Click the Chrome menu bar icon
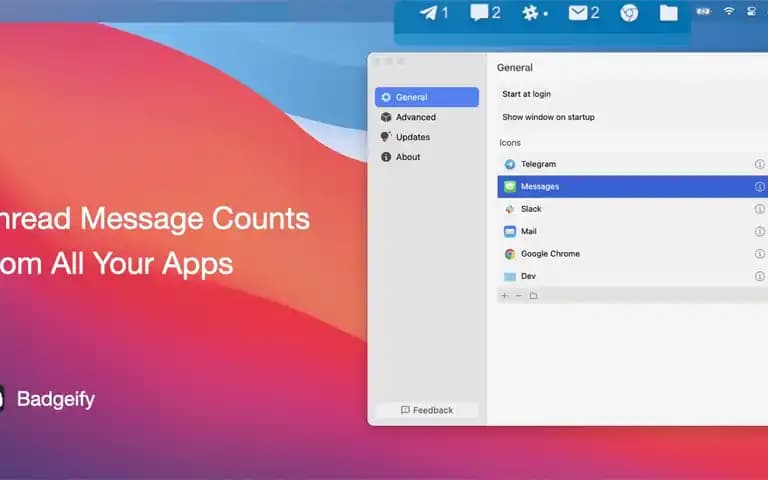The width and height of the screenshot is (768, 480). click(x=629, y=13)
